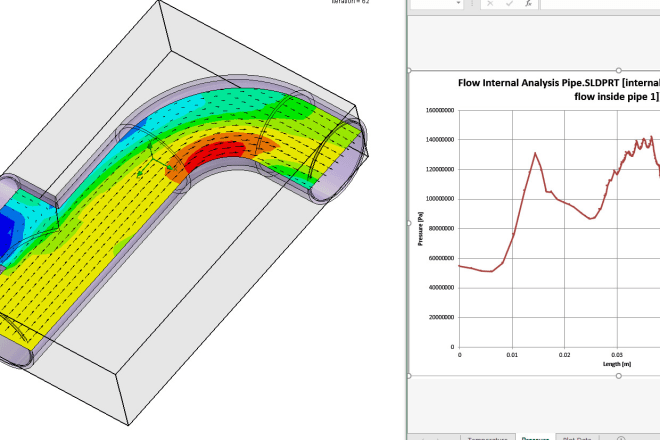Click the Enter checkmark formula bar icon
660x440 pixels.
[509, 3]
